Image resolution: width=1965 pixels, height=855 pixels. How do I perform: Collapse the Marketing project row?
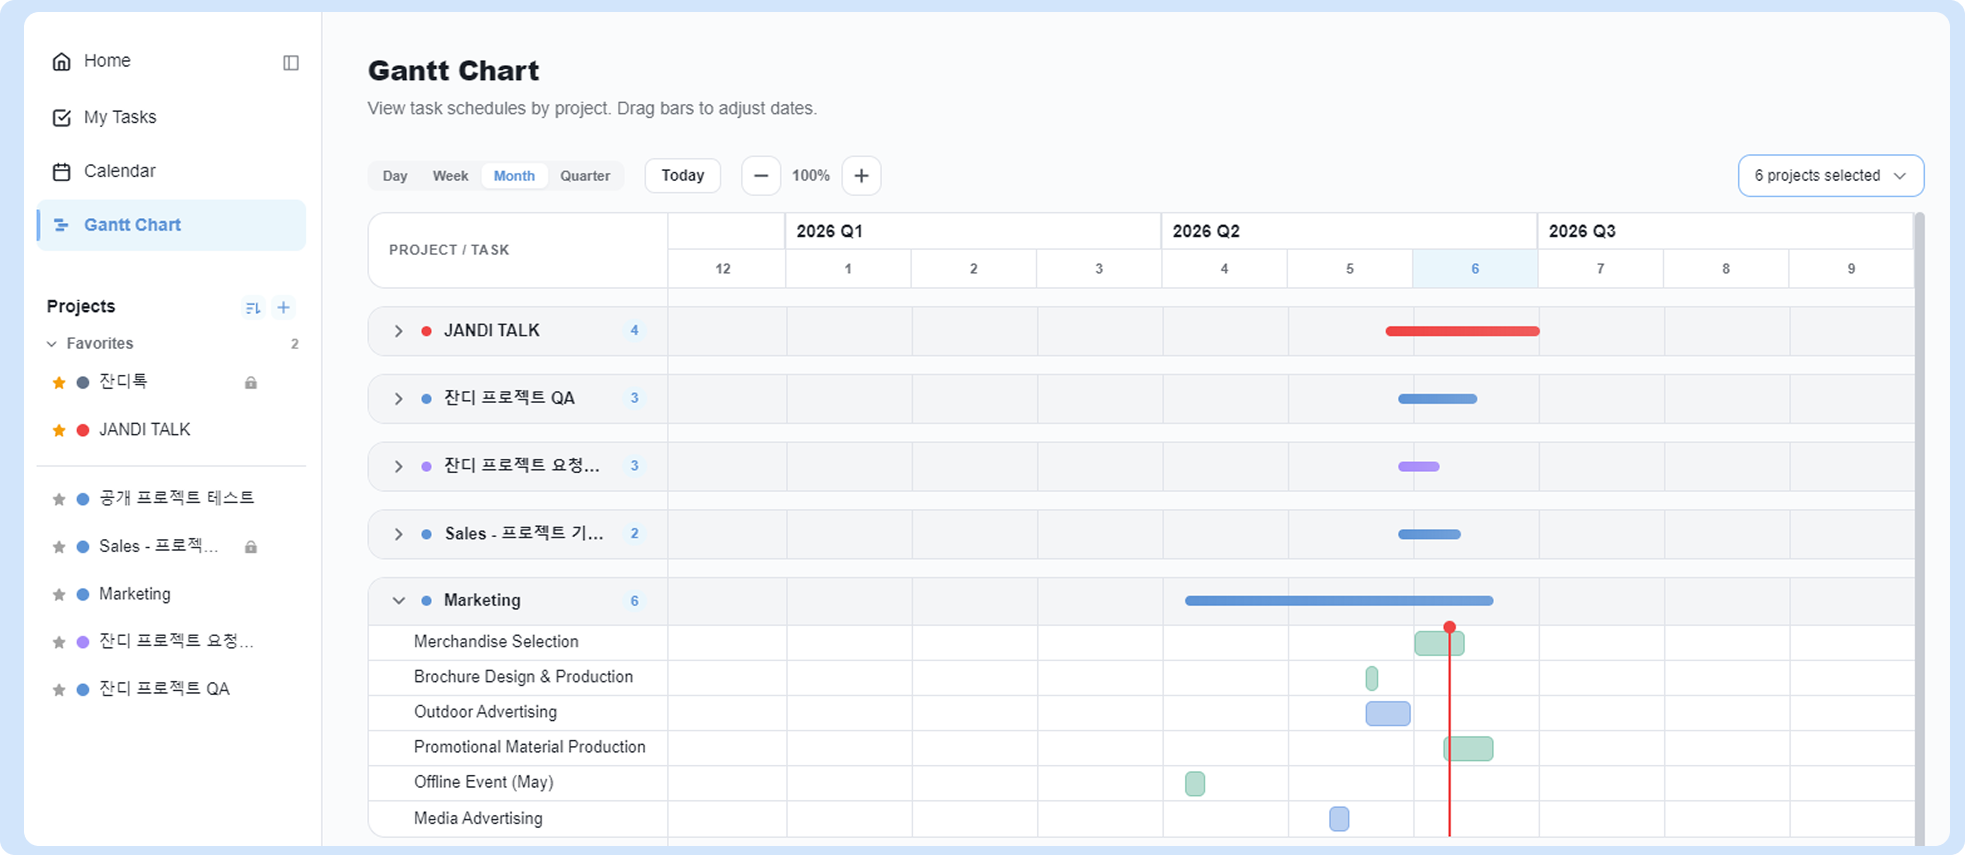tap(399, 601)
